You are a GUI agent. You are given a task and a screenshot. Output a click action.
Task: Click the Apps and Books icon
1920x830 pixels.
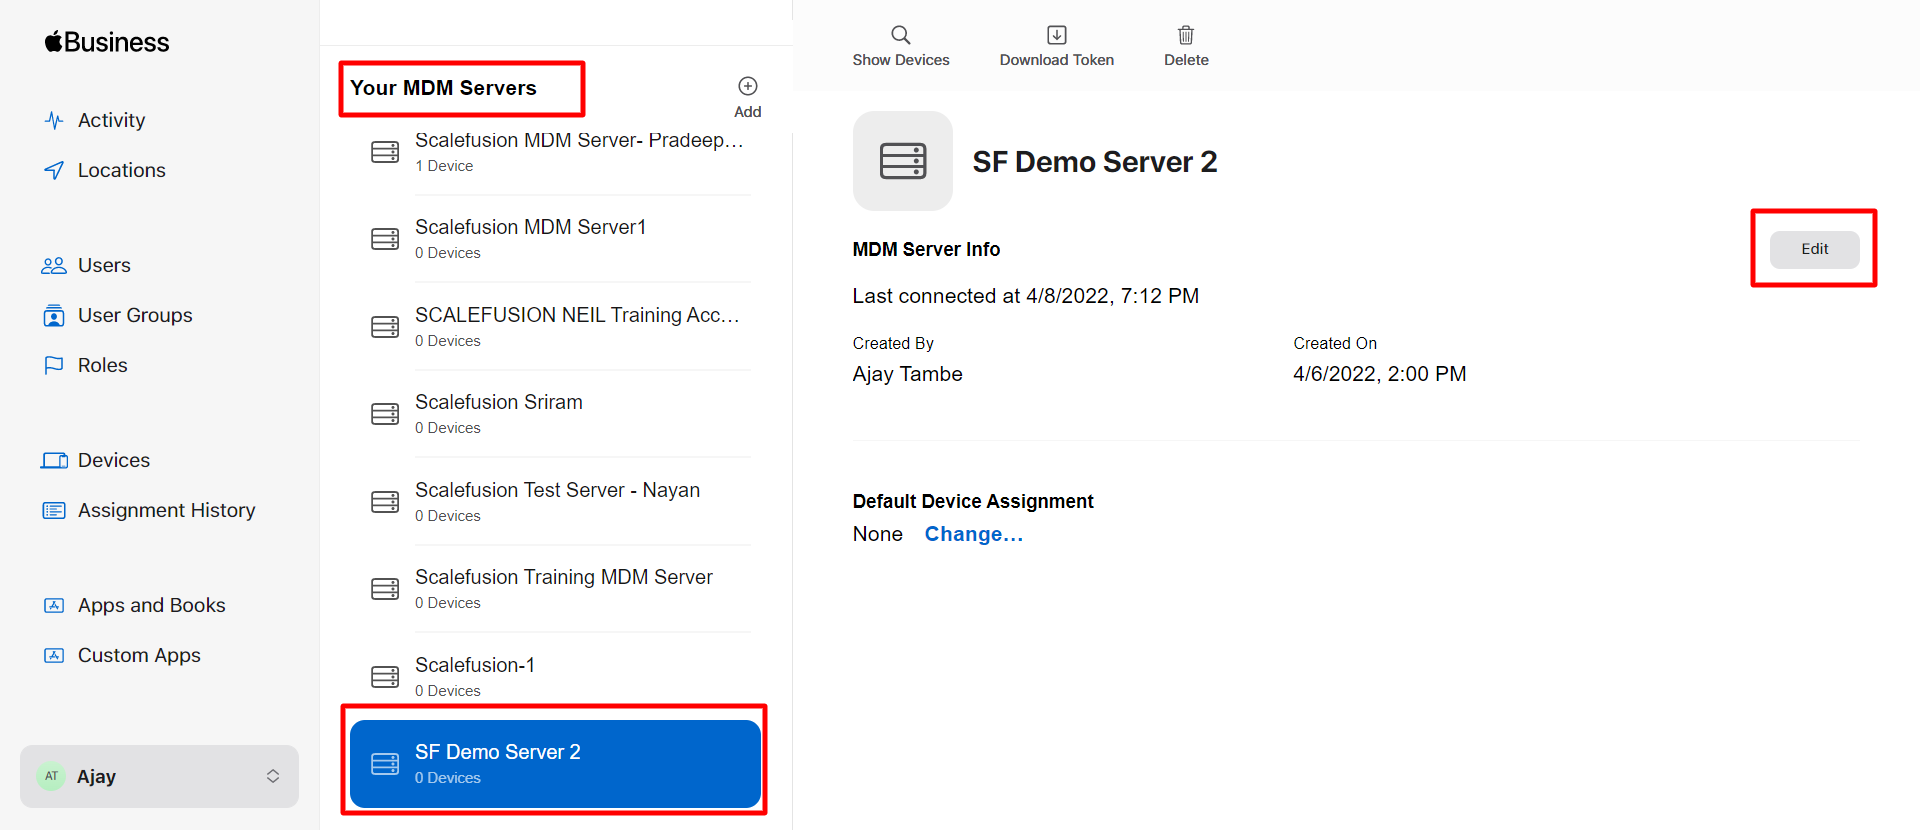click(54, 606)
